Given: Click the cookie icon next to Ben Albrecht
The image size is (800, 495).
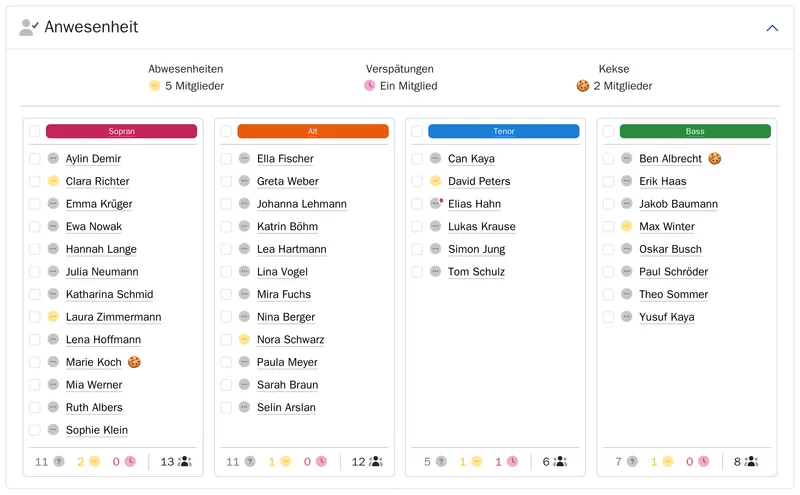Looking at the screenshot, I should (x=715, y=158).
